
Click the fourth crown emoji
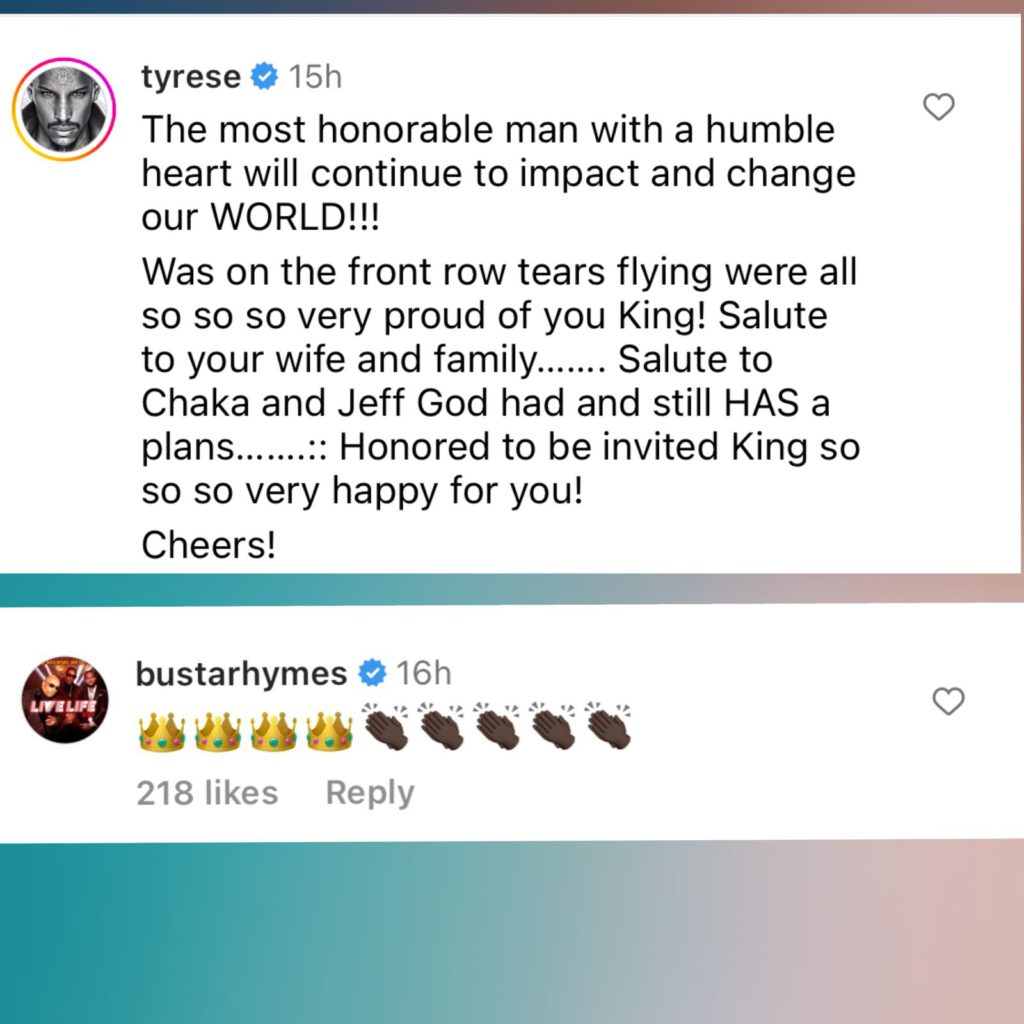[x=330, y=731]
